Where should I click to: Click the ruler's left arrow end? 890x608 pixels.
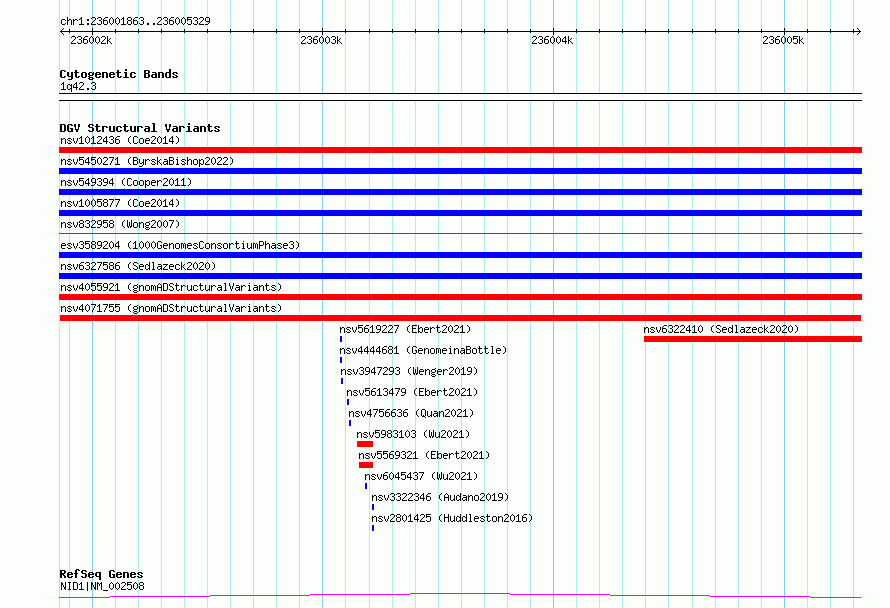[62, 31]
